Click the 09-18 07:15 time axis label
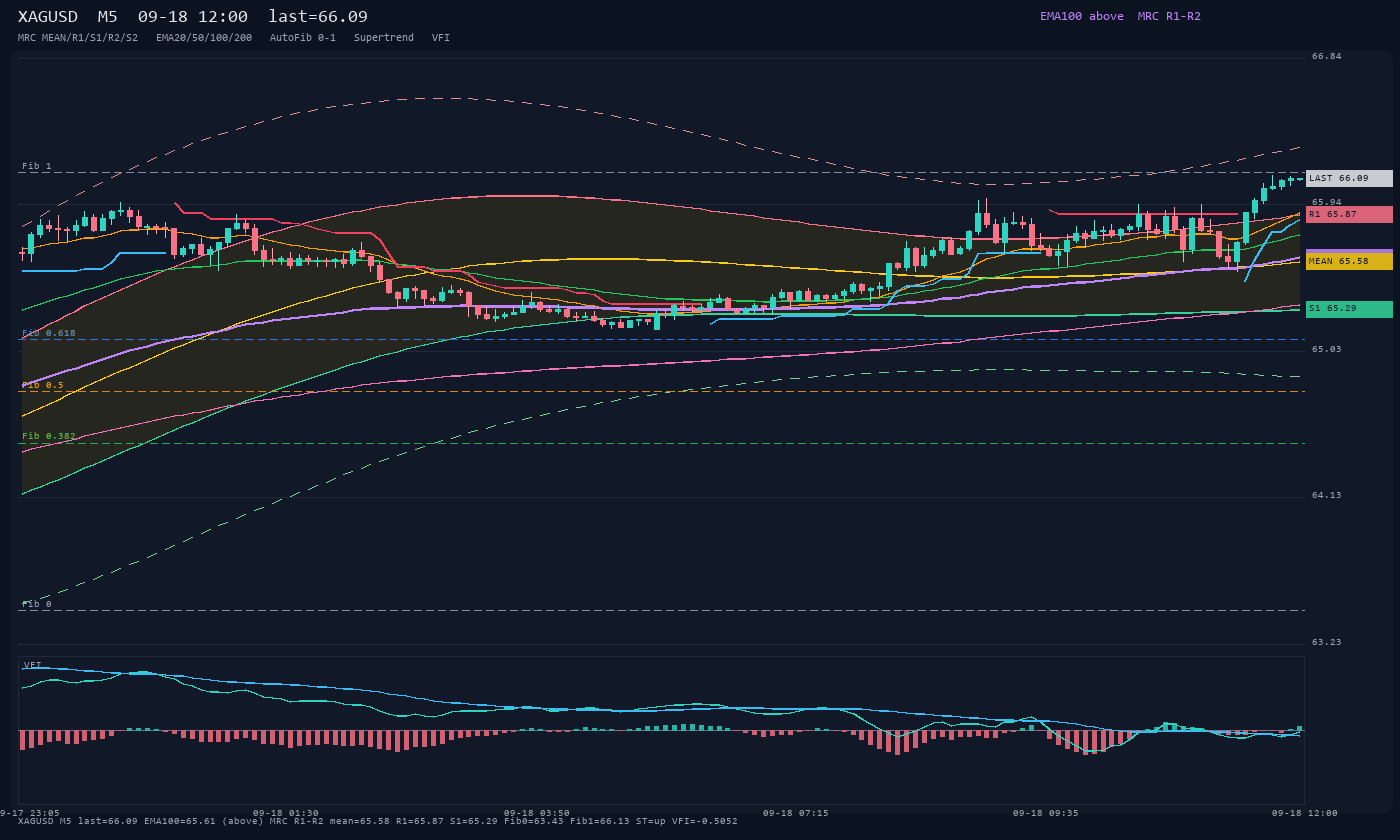 pyautogui.click(x=795, y=813)
